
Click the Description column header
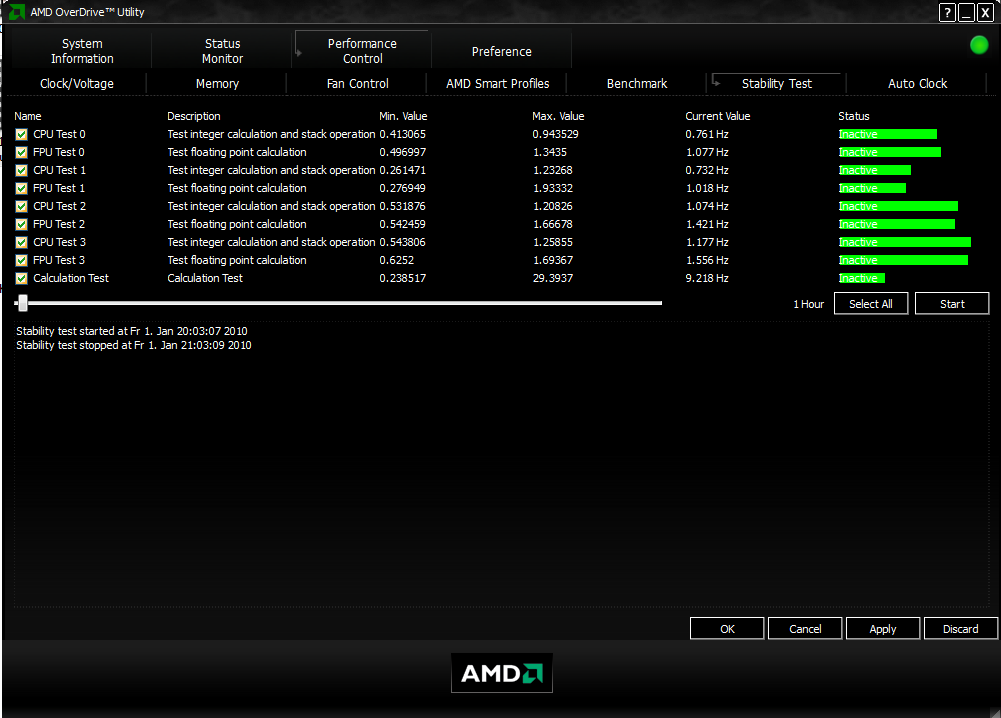pos(194,116)
